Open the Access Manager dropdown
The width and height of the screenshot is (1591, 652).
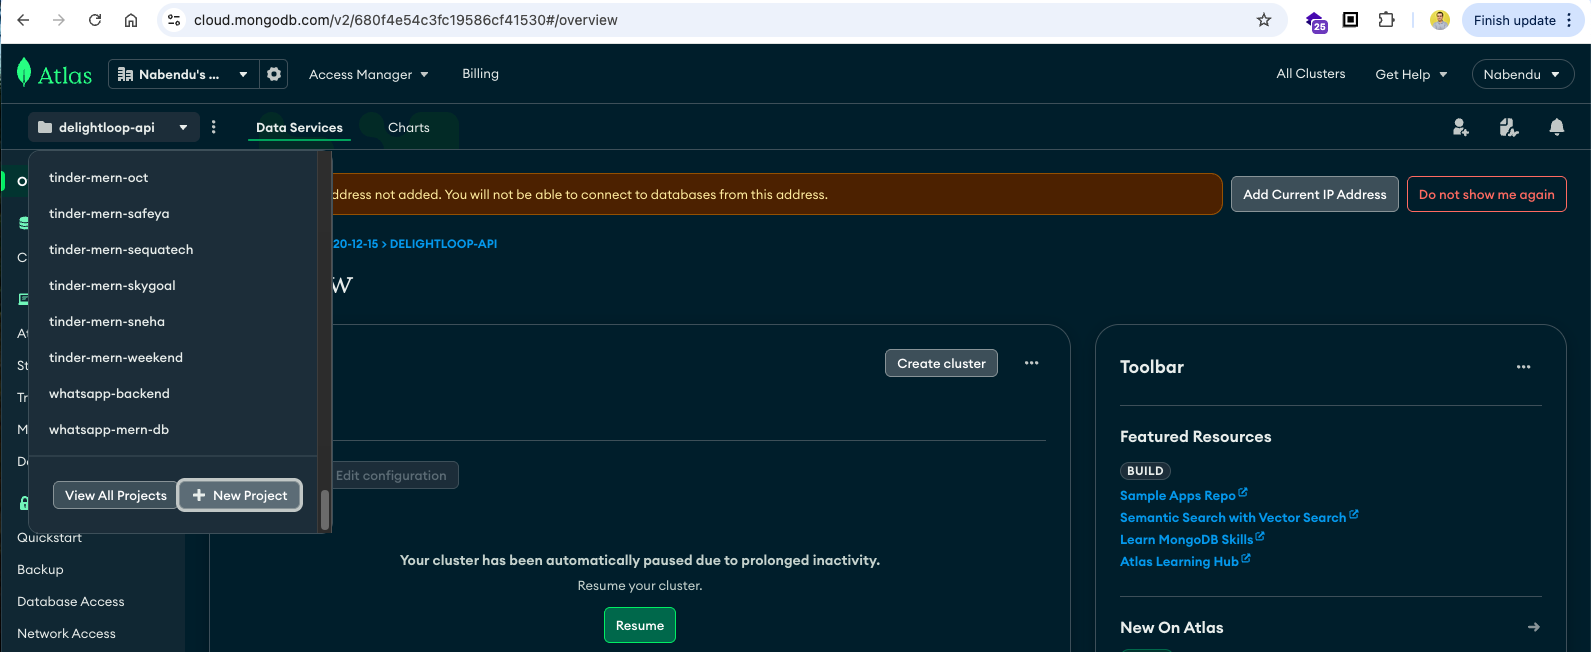pos(368,74)
